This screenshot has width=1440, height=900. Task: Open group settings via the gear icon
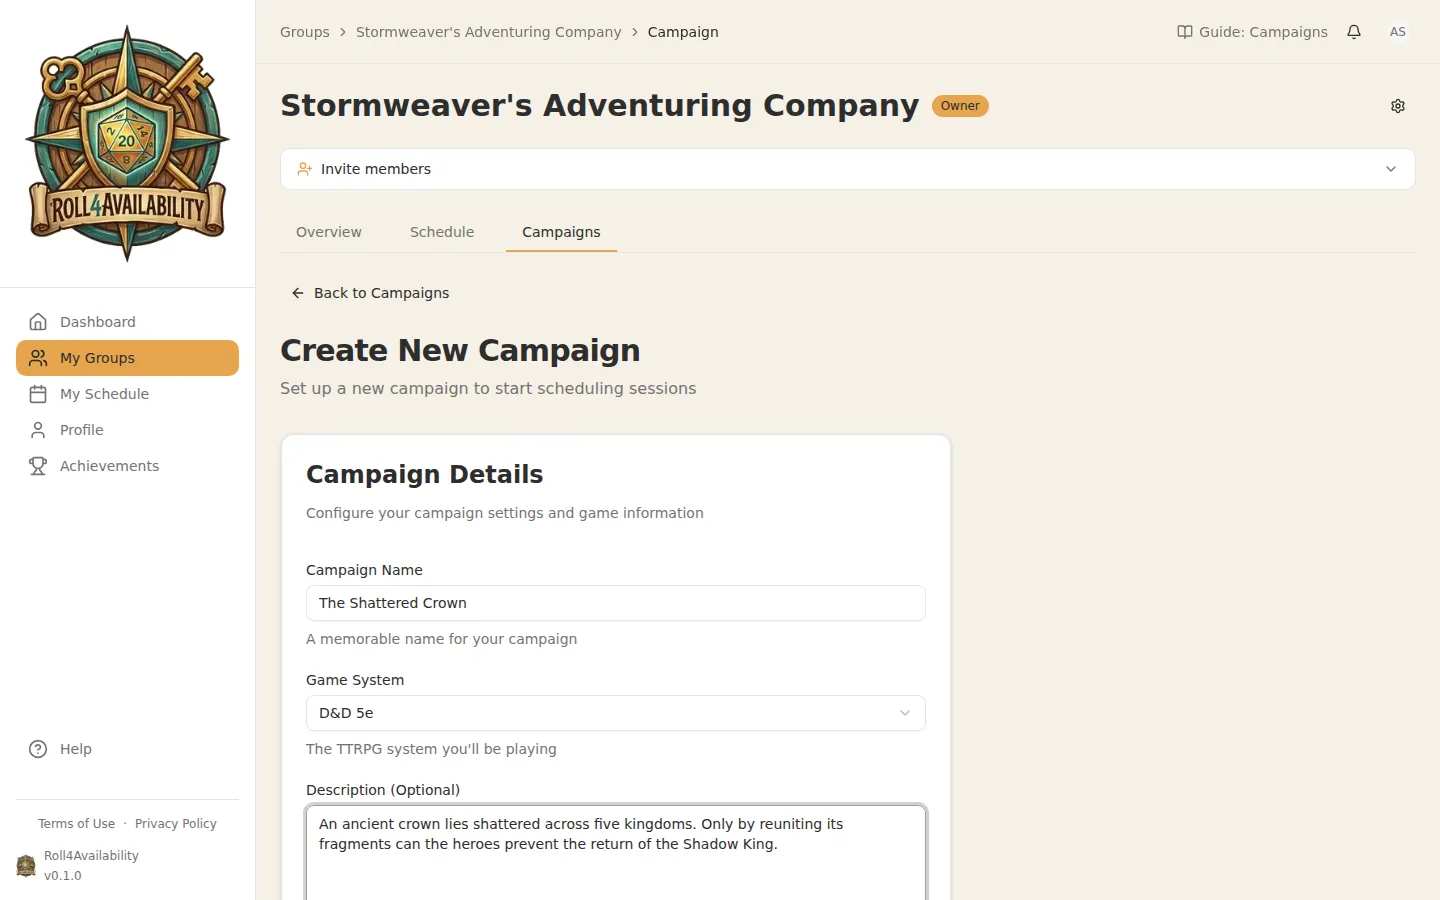1398,106
